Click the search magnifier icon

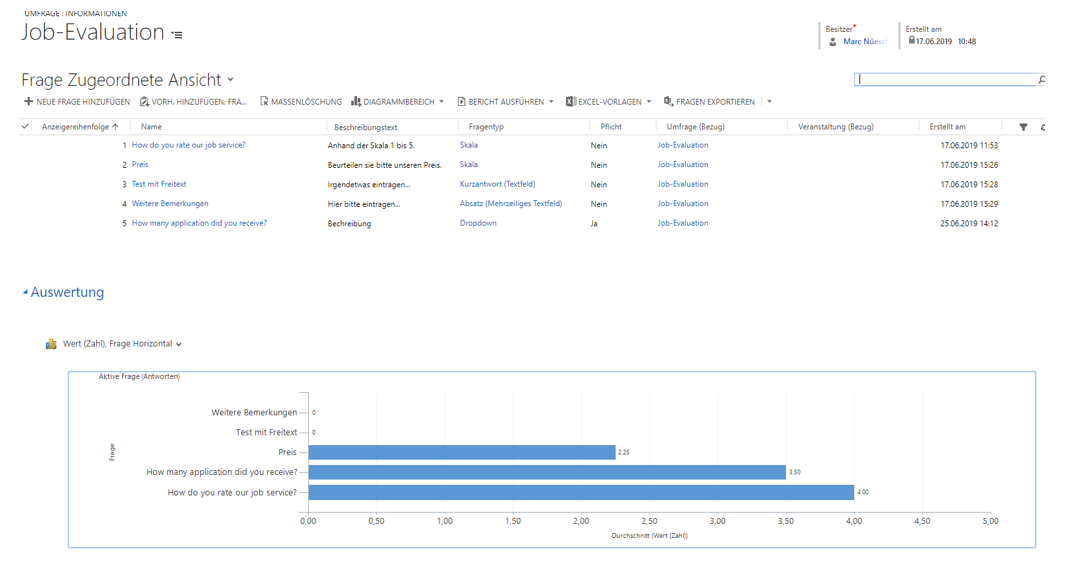pyautogui.click(x=1041, y=80)
